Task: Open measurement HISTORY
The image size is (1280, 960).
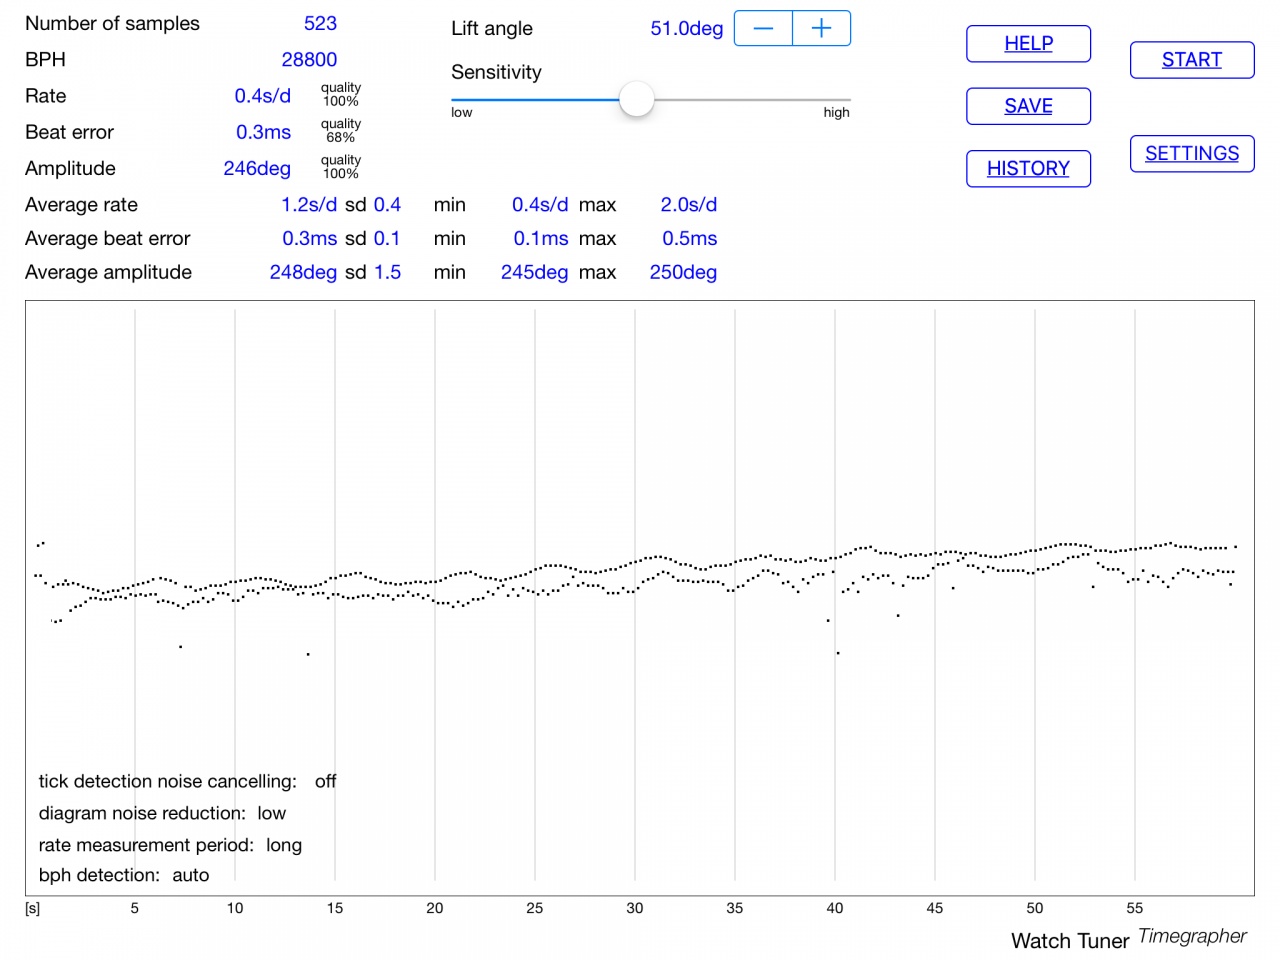Action: tap(1028, 169)
